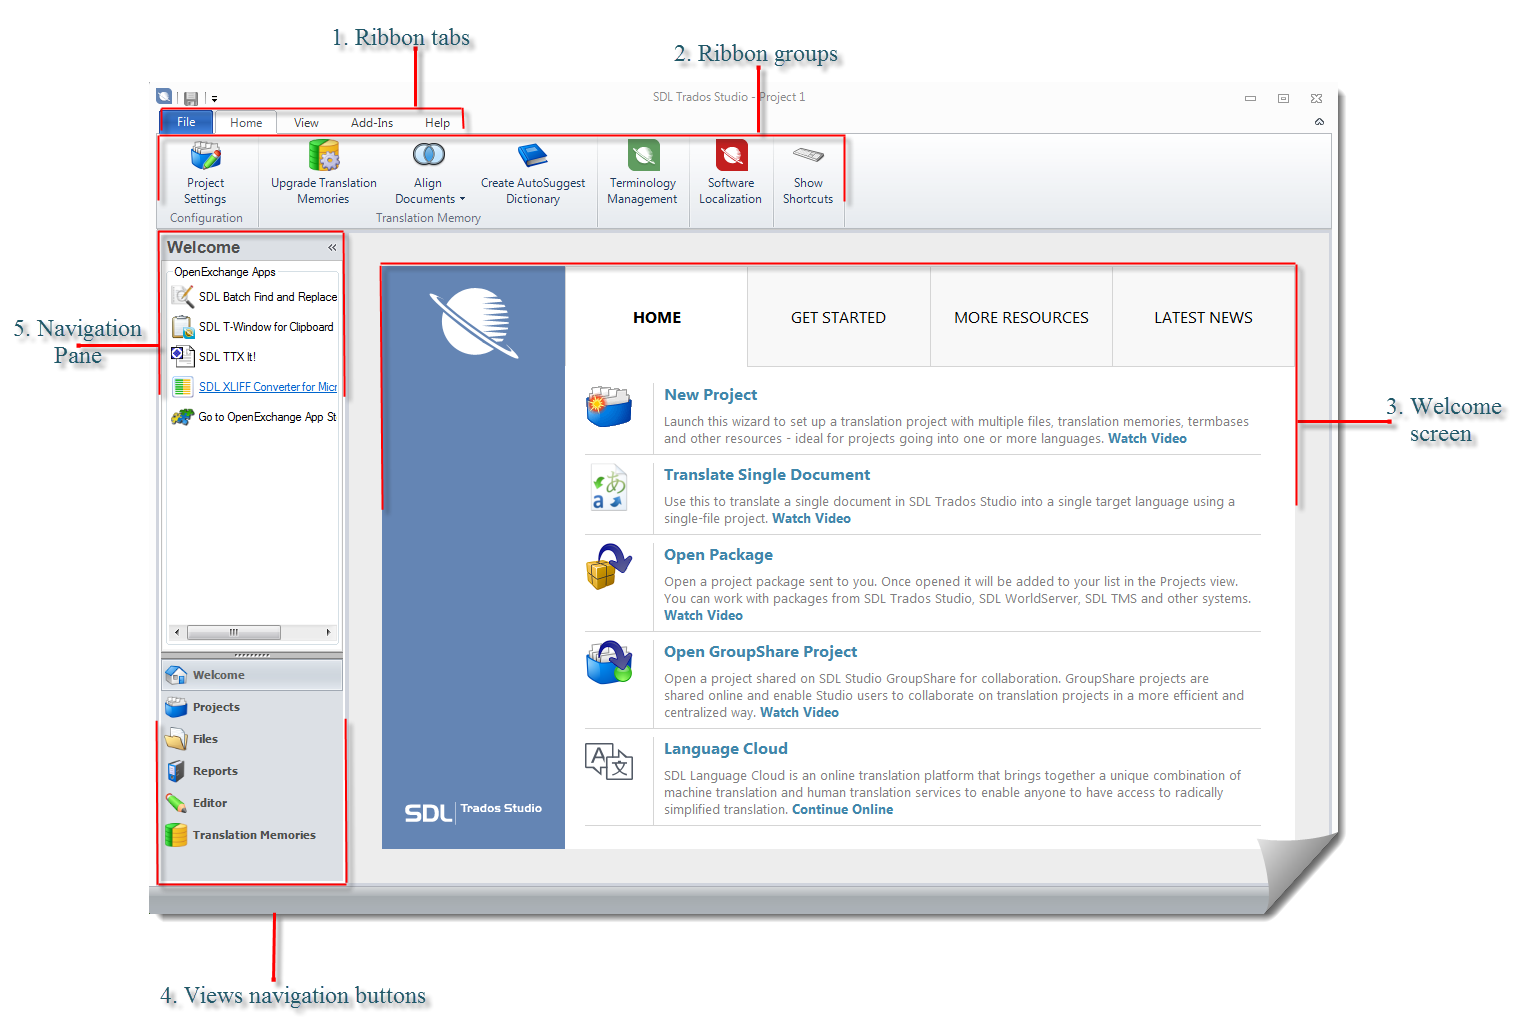
Task: Switch to the Files view
Action: [252, 739]
